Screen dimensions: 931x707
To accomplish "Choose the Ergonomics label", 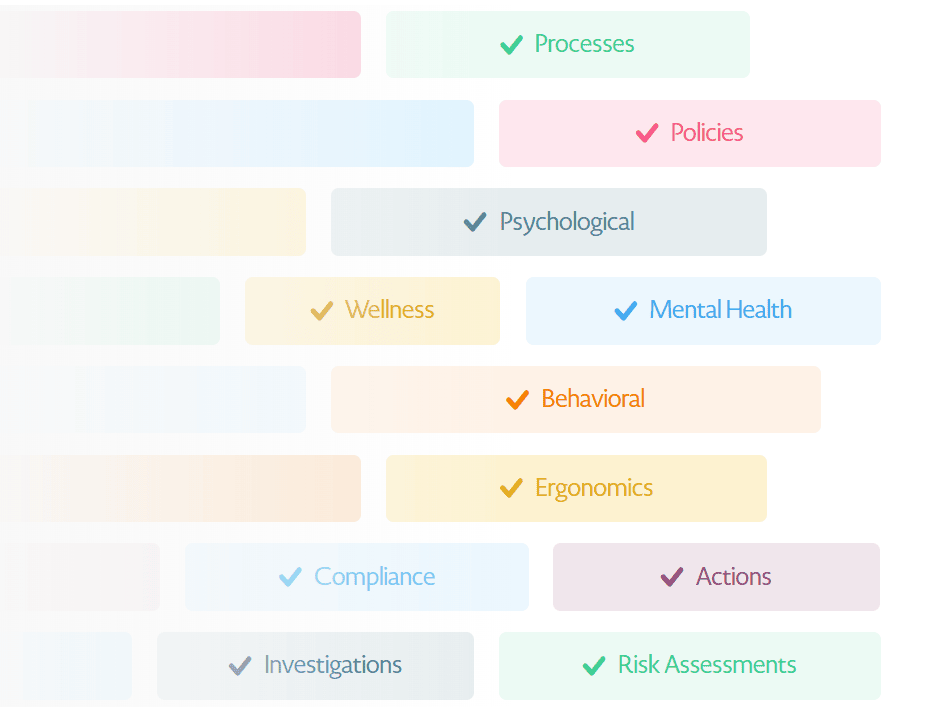I will [x=594, y=488].
